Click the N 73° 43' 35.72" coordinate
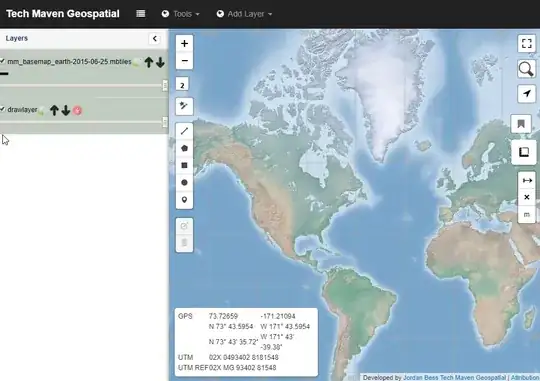The width and height of the screenshot is (540, 381). click(233, 342)
